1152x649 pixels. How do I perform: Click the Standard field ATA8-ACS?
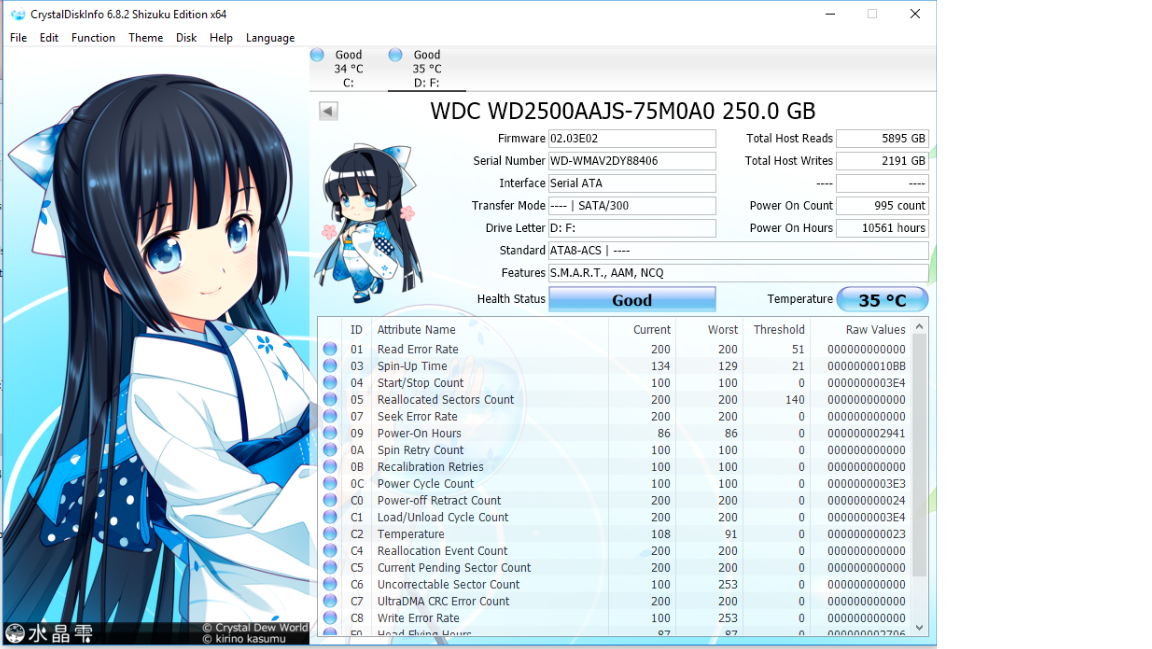tap(738, 251)
